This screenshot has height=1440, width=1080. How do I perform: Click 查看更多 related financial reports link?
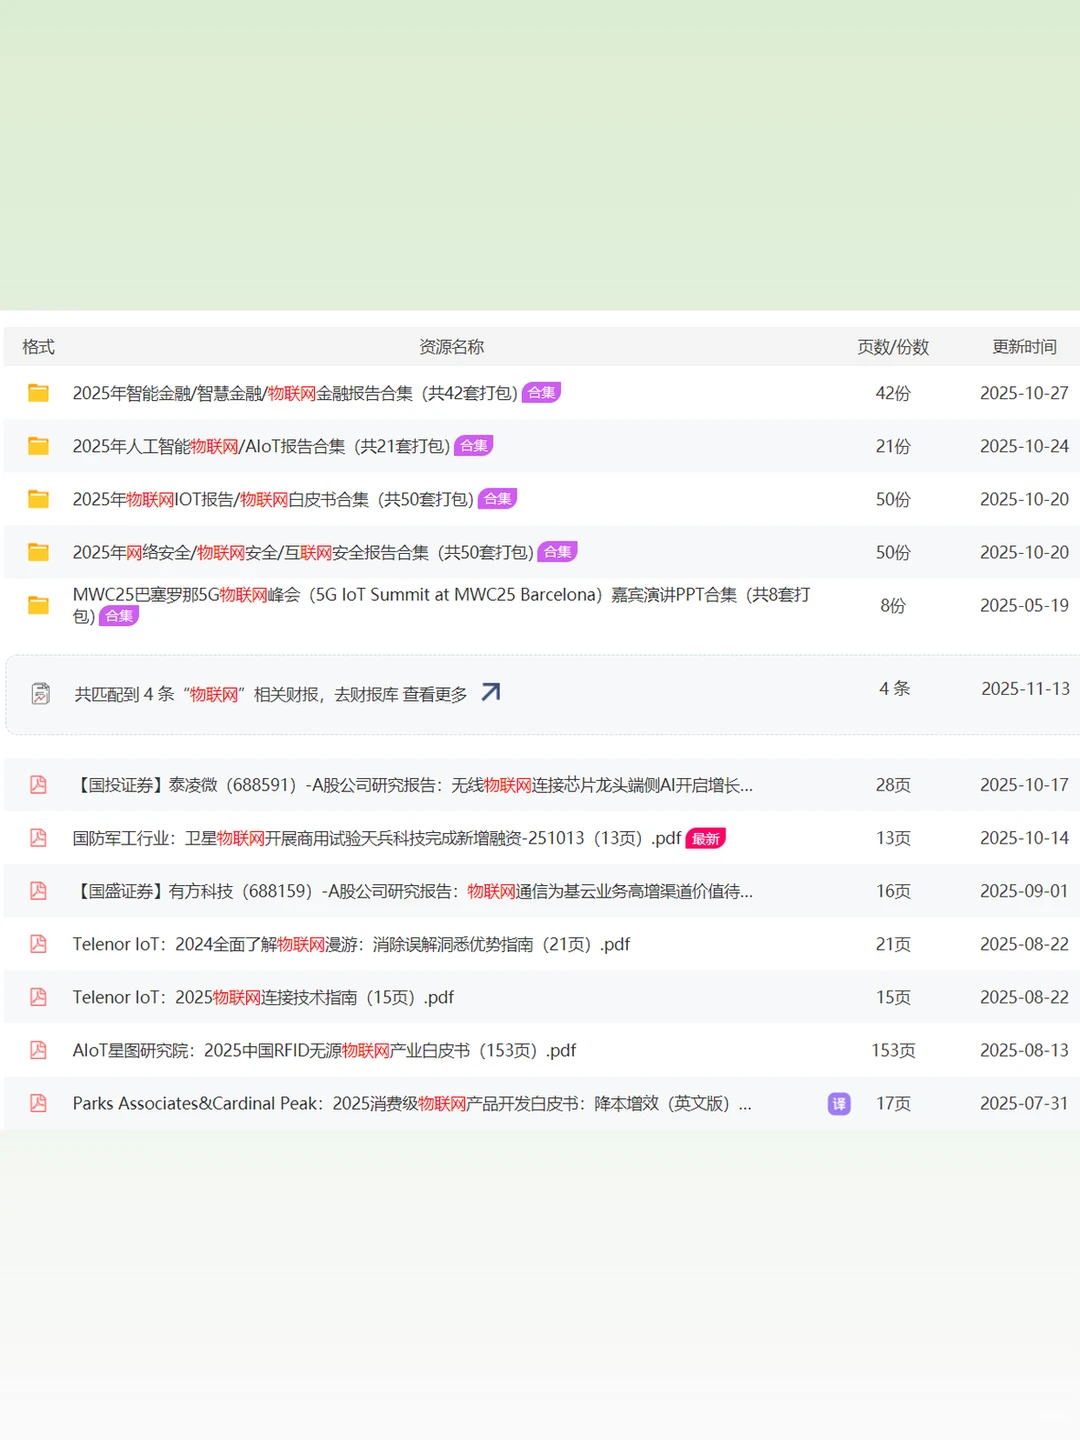(x=435, y=694)
